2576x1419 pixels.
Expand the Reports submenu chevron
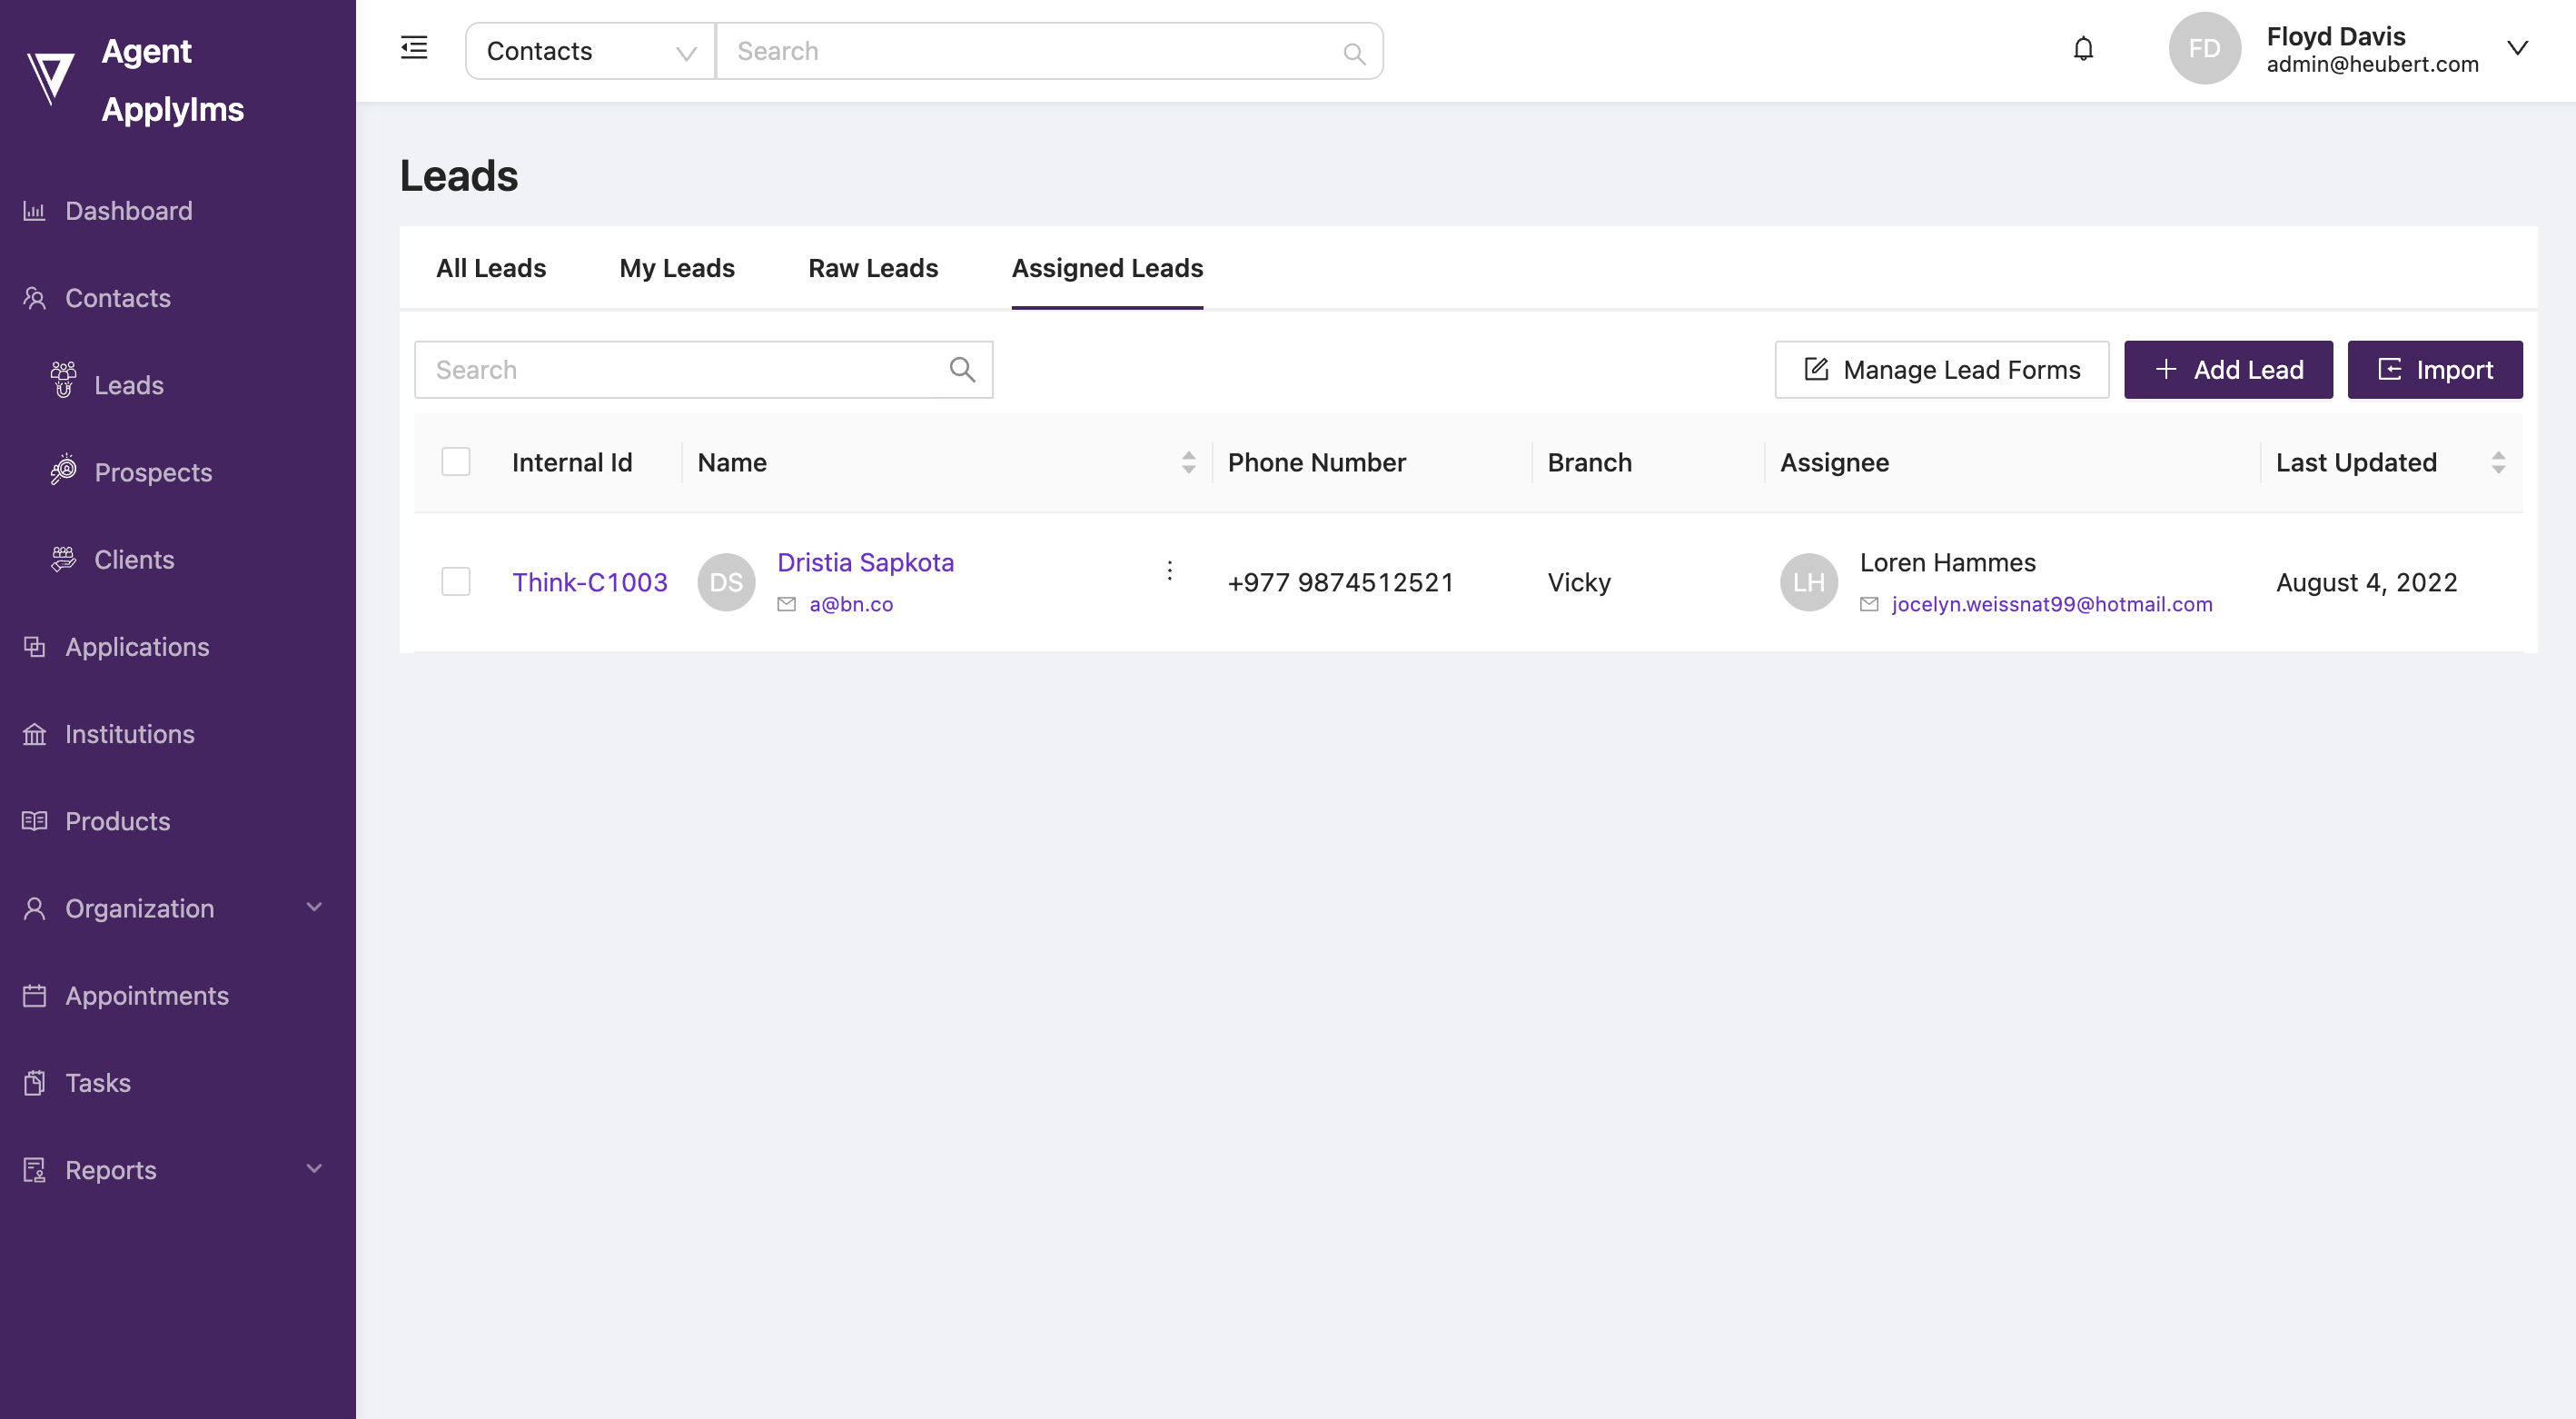tap(314, 1168)
